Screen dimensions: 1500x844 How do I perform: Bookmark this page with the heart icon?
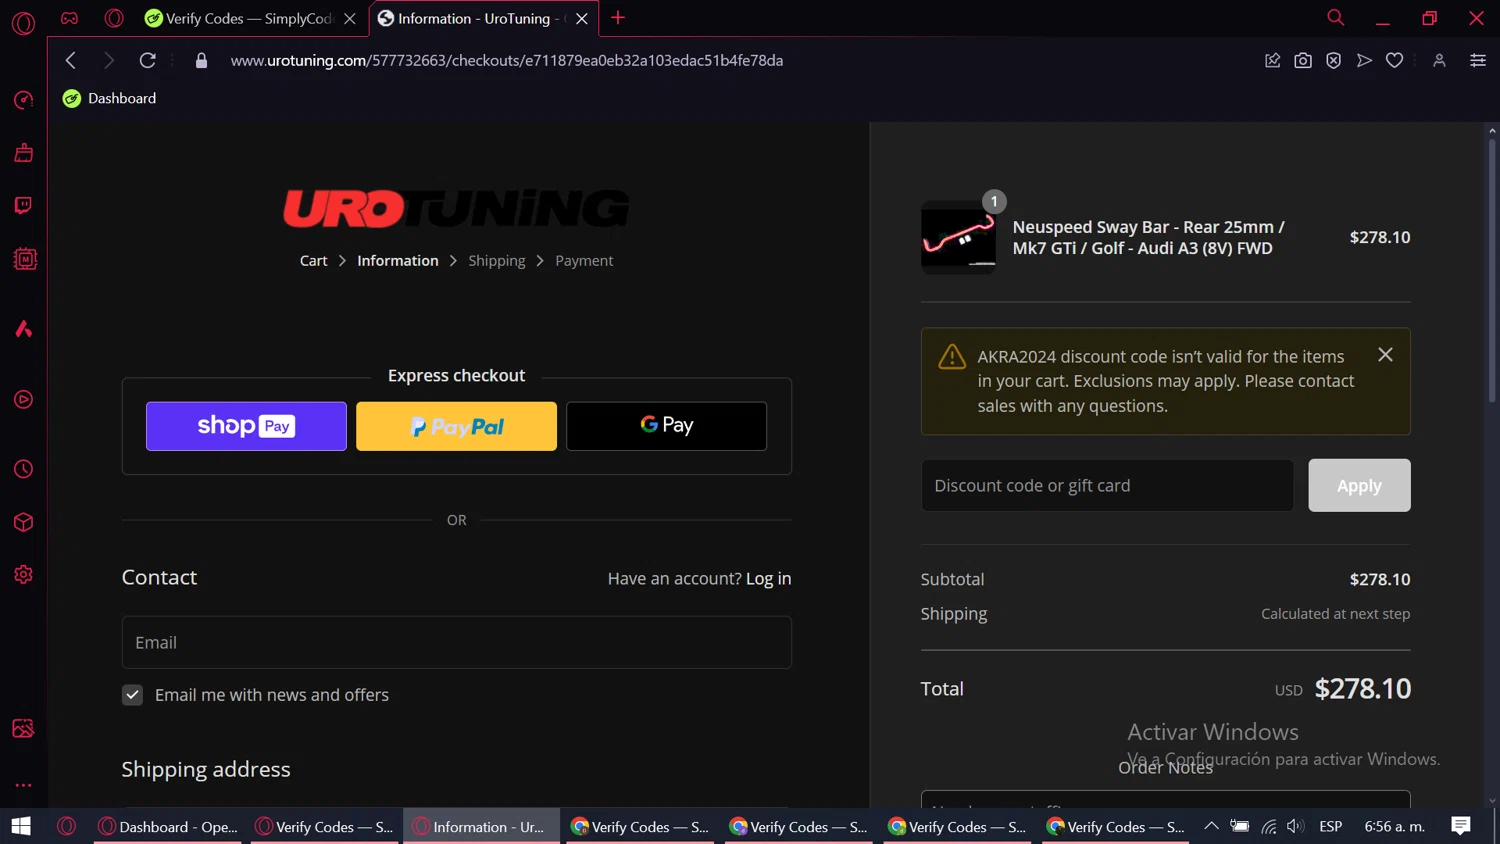pyautogui.click(x=1394, y=61)
